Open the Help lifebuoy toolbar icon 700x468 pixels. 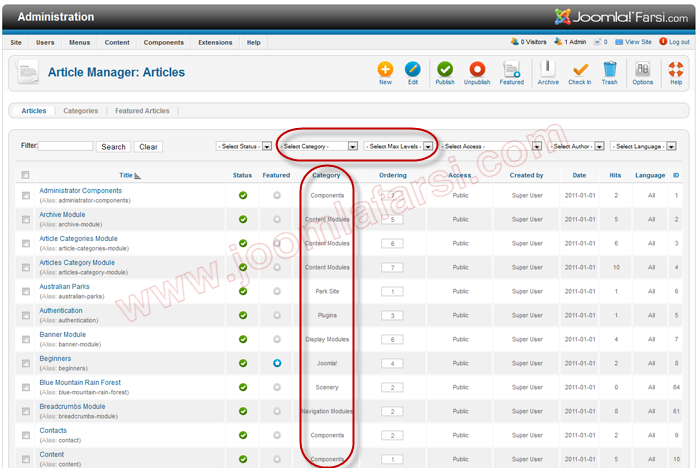coord(676,70)
